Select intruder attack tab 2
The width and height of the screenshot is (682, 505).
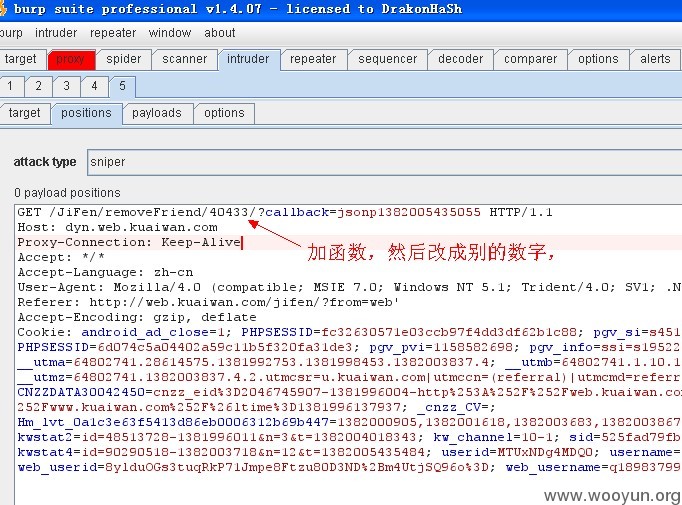[x=38, y=86]
